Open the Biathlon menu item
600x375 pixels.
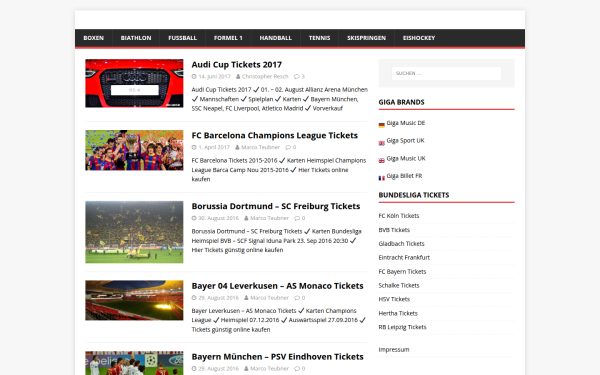[136, 38]
